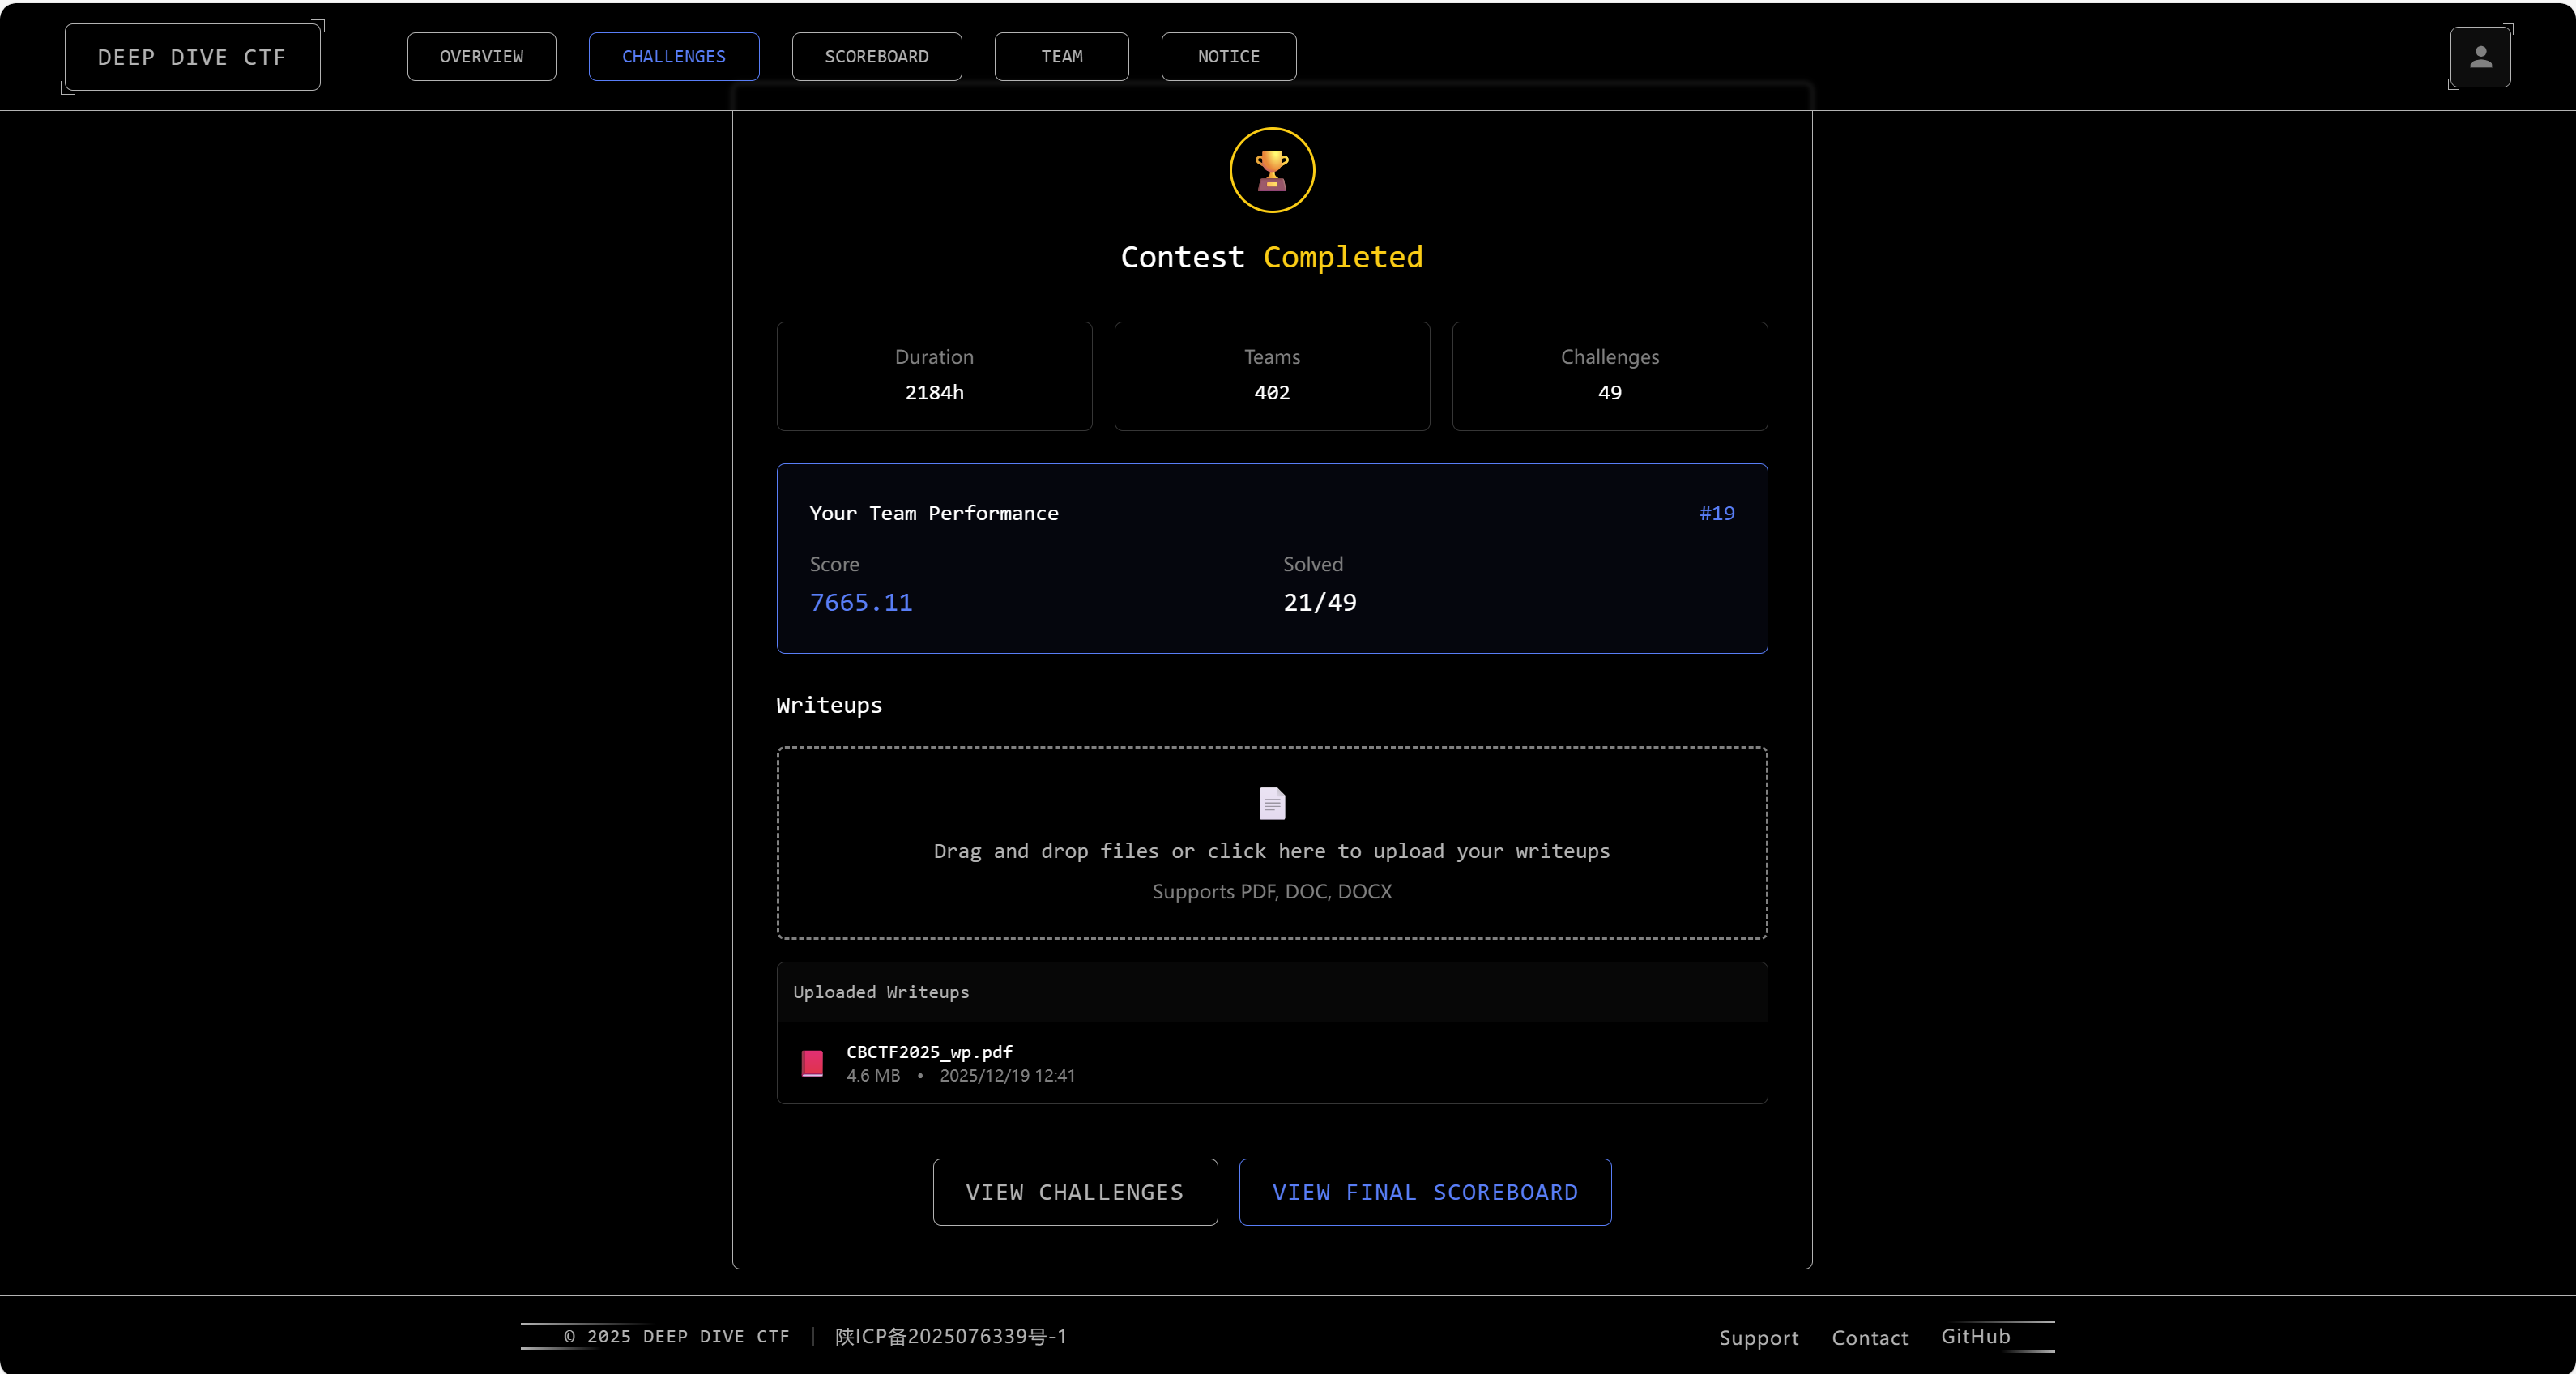
Task: Click the writeup upload drop zone
Action: [1272, 843]
